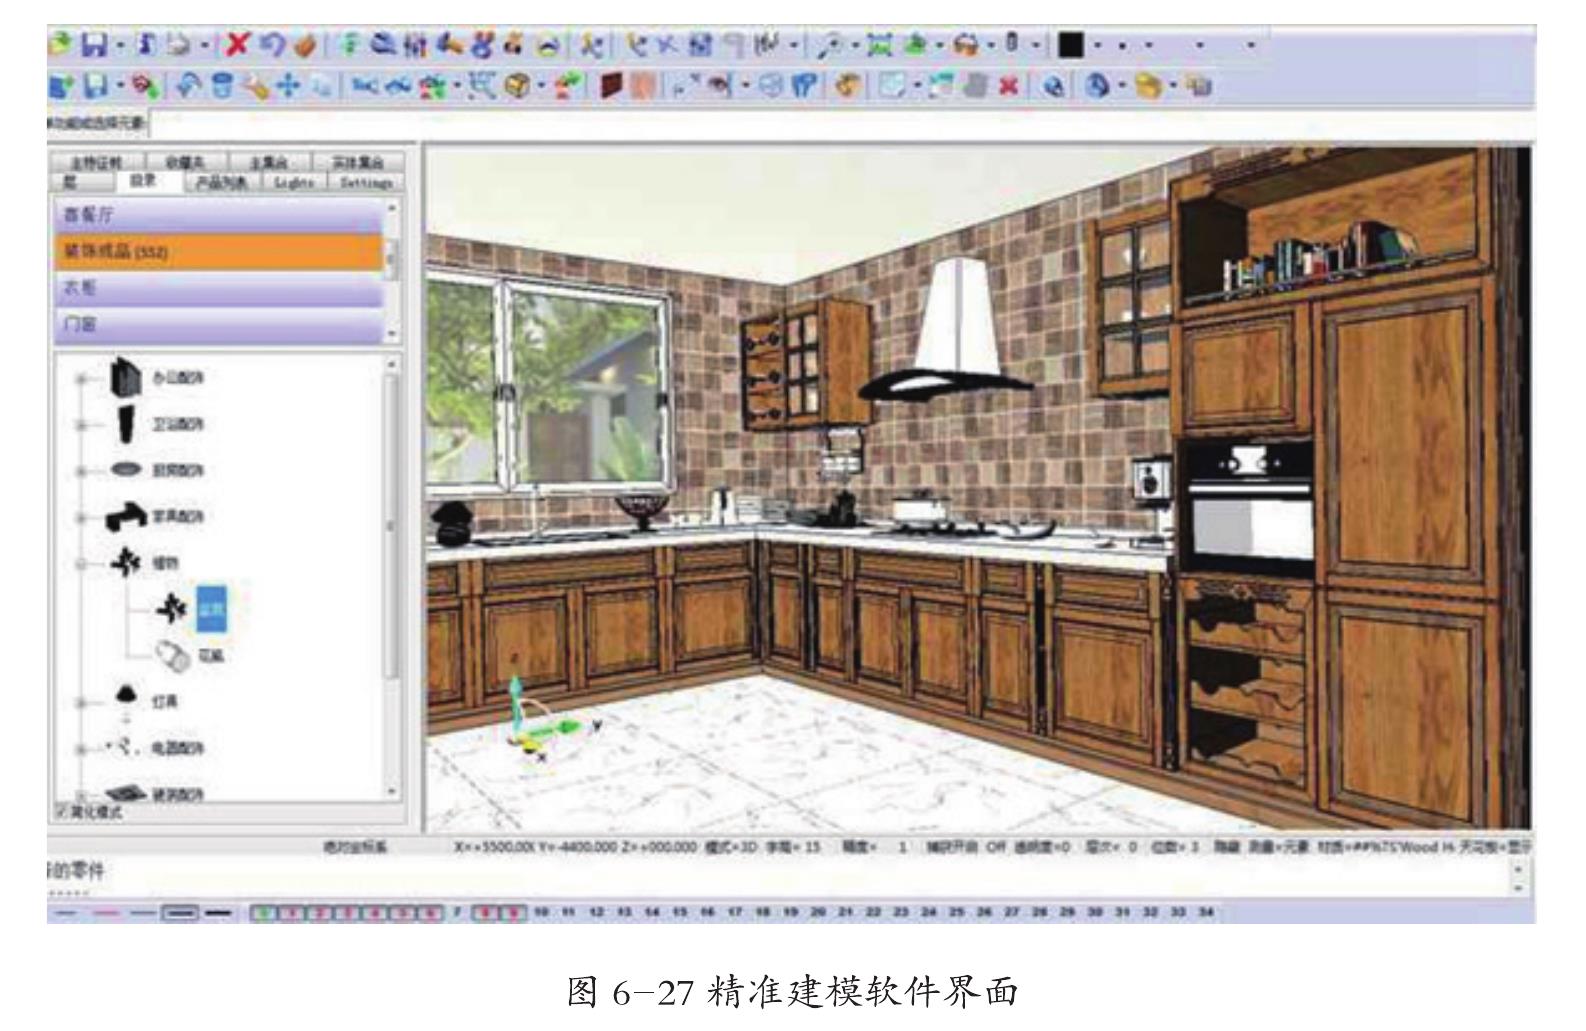The image size is (1586, 1031).
Task: Collapse the 植物 tree node
Action: coord(82,564)
